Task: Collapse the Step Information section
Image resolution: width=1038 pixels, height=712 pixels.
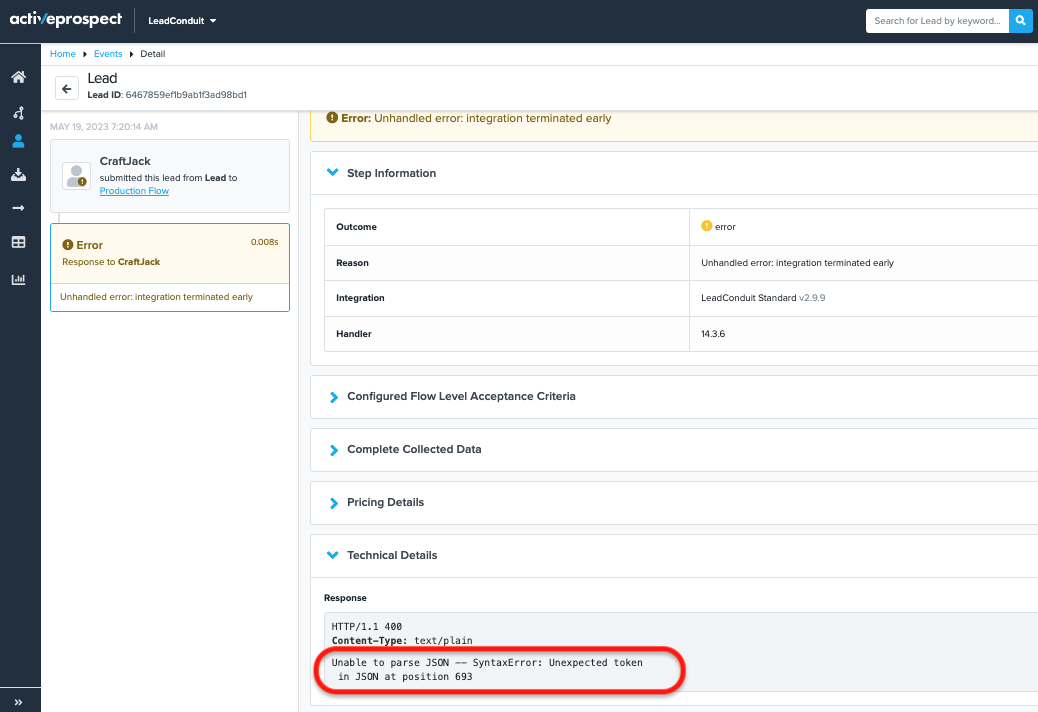Action: tap(333, 173)
